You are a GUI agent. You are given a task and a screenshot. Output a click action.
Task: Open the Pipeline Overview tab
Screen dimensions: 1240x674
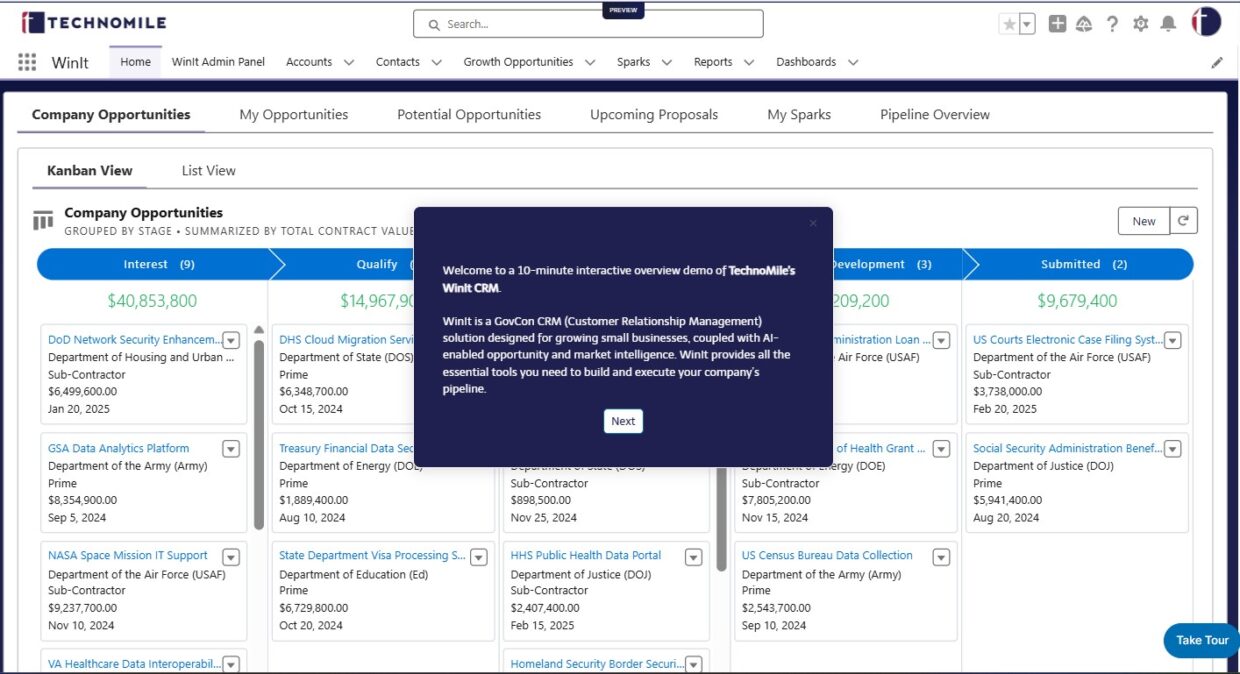click(935, 115)
